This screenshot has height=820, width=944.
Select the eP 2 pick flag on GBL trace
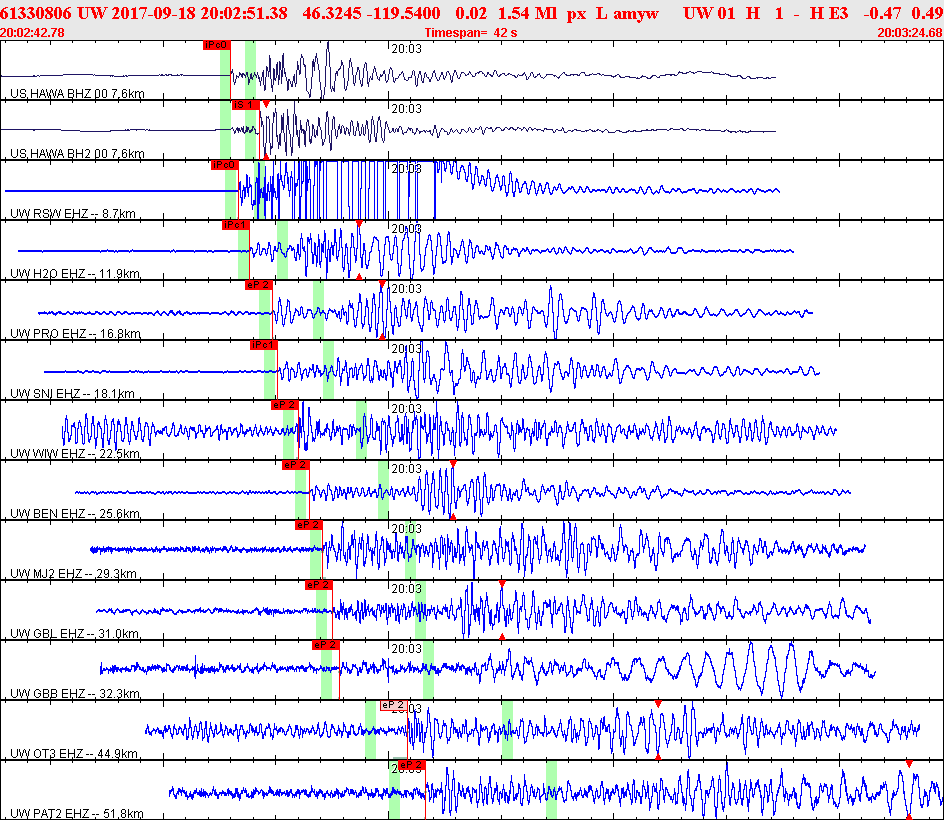318,585
